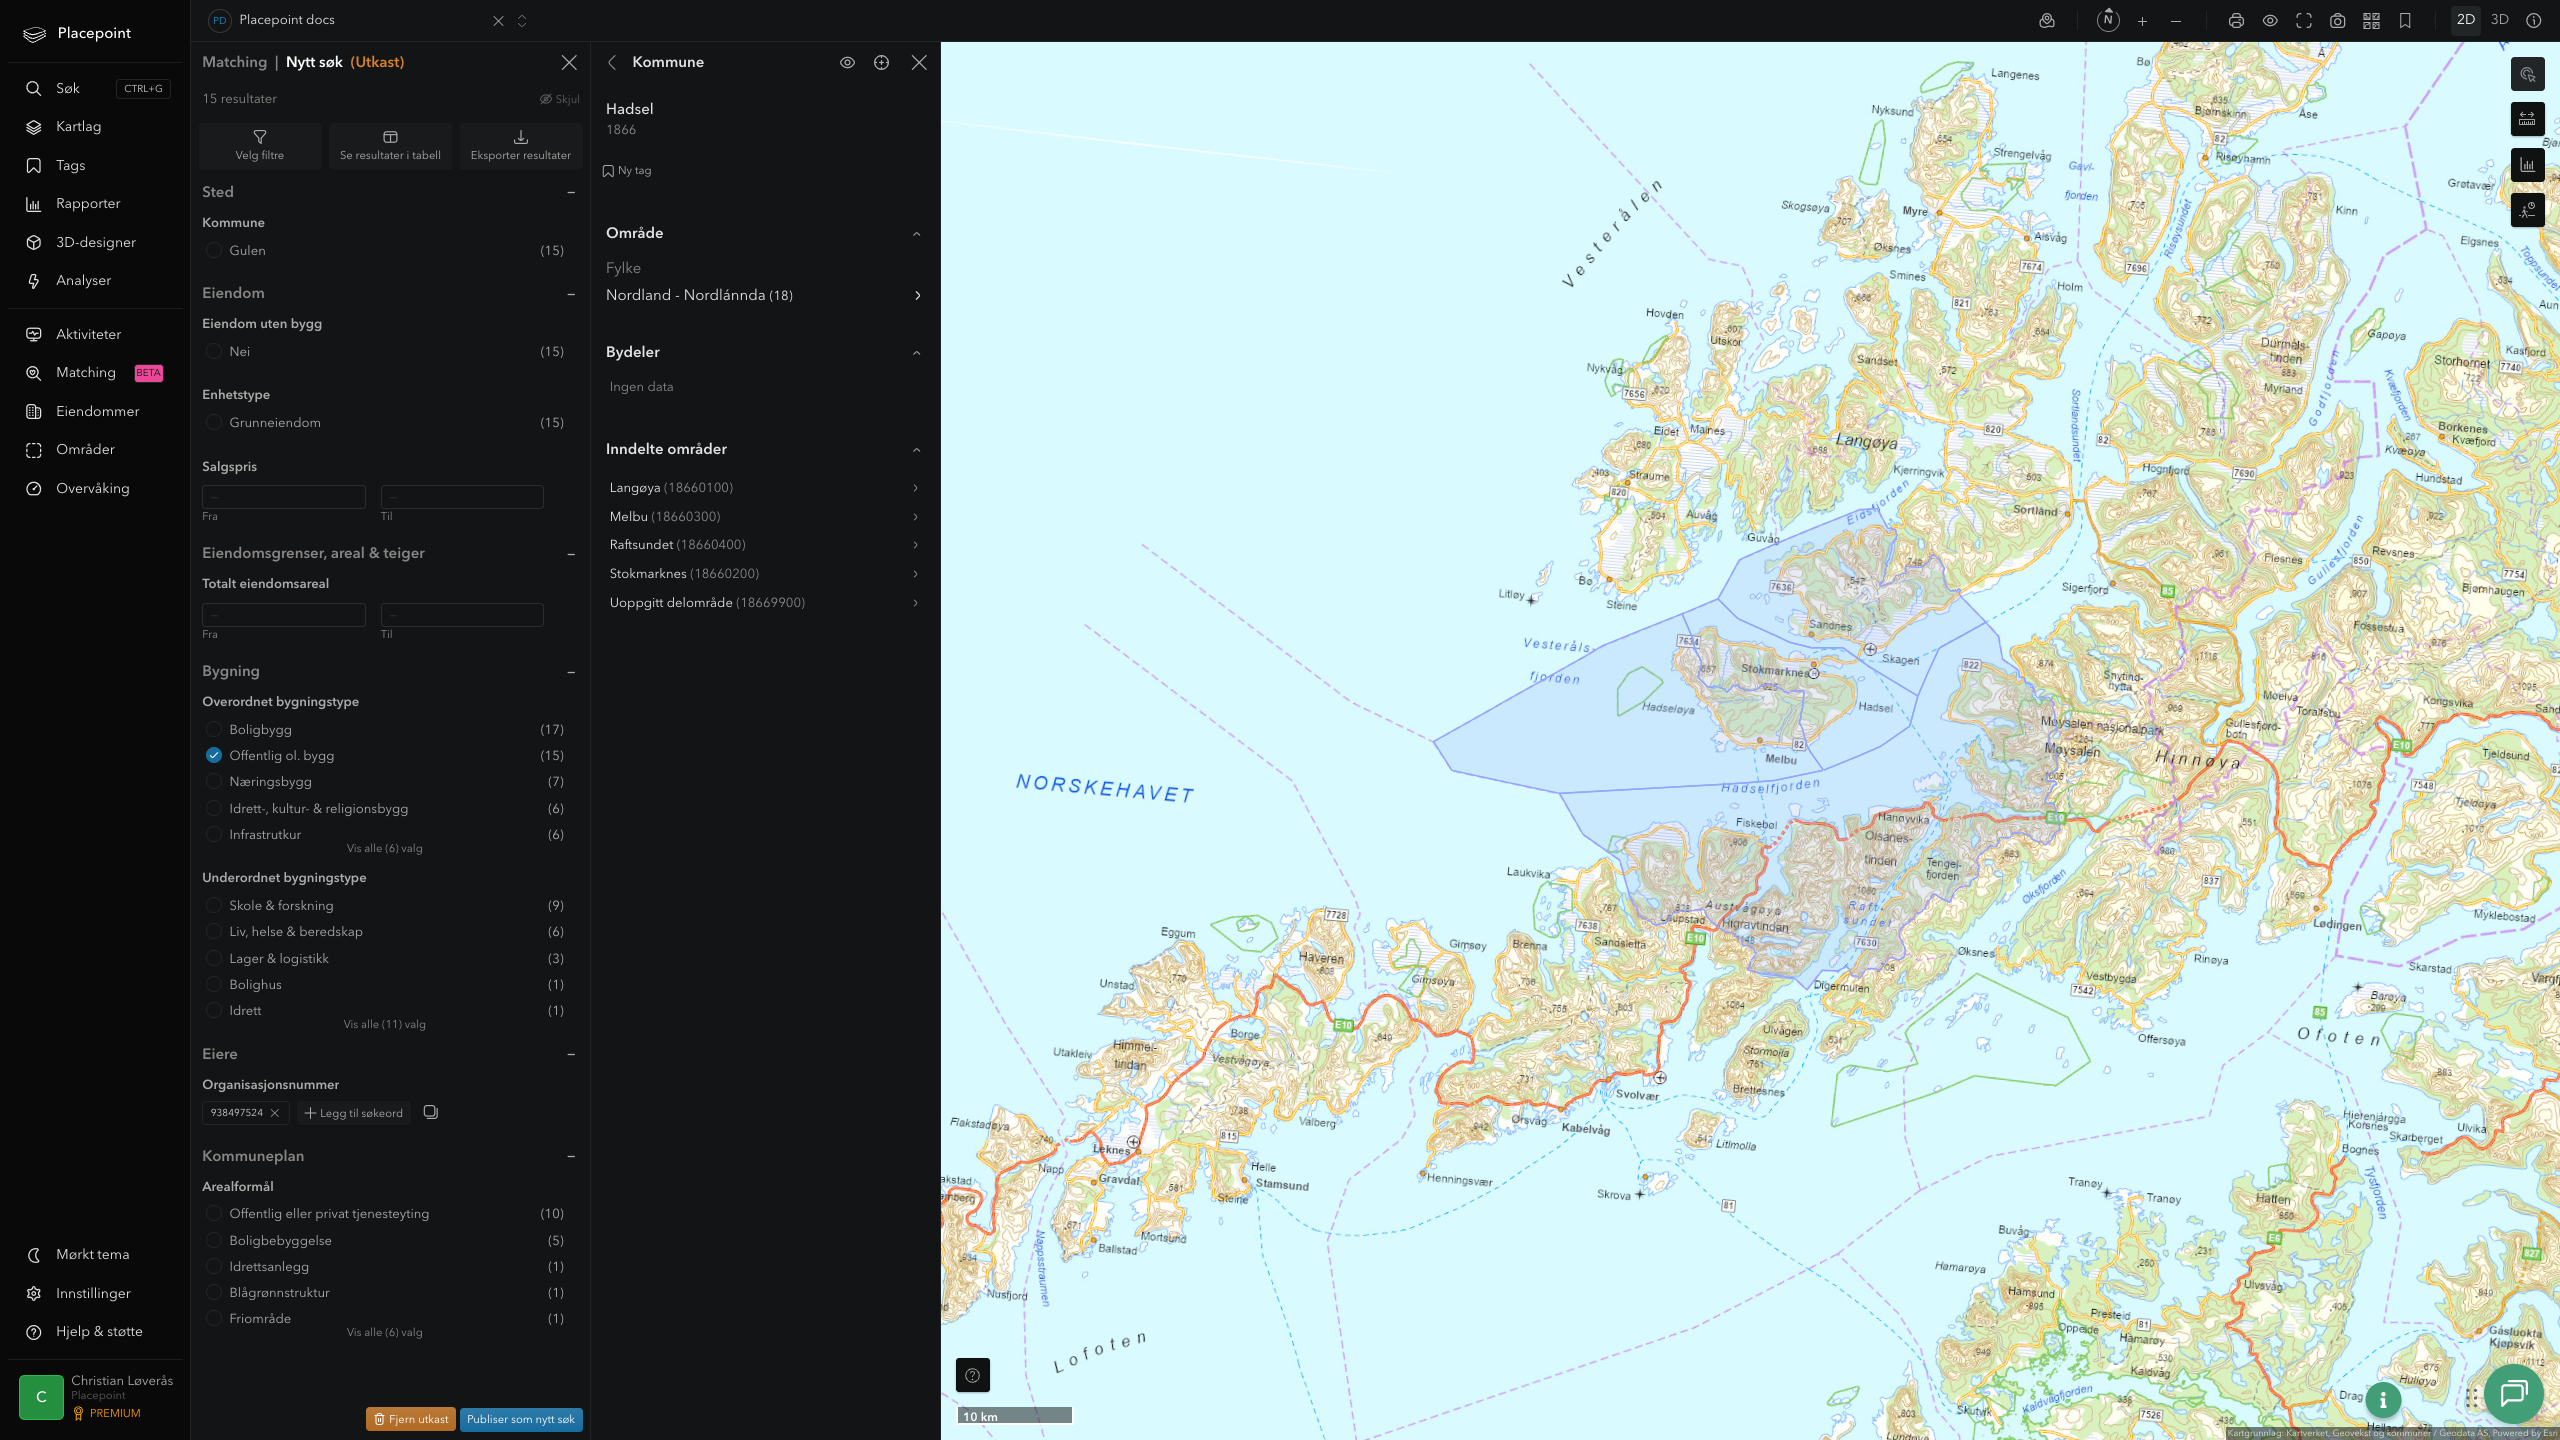Click Eksporter resultater

[521, 146]
